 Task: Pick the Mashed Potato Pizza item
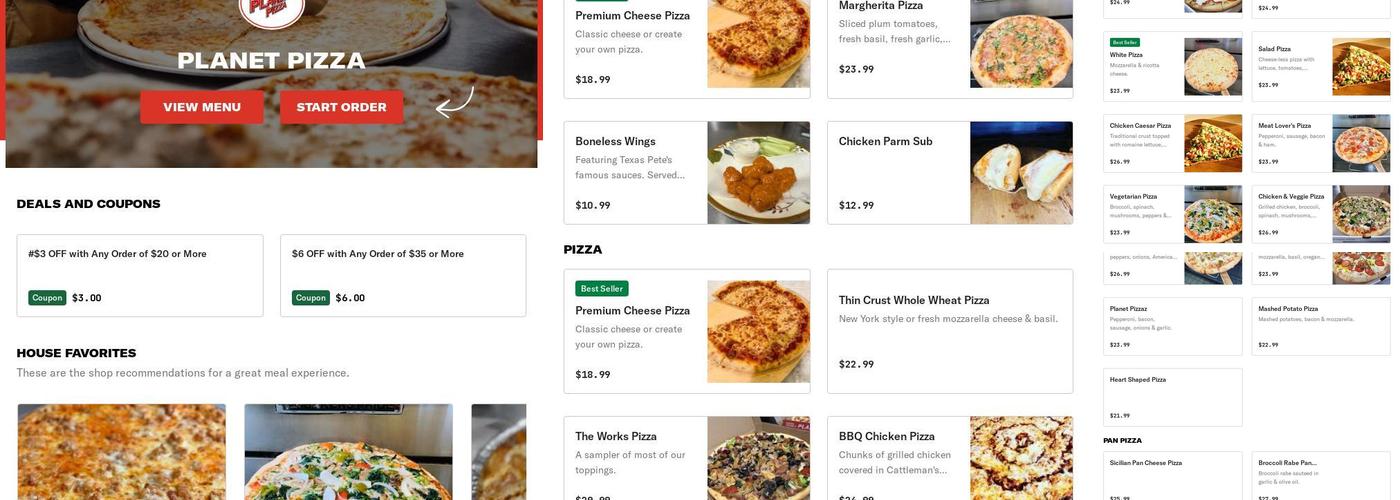click(x=1321, y=326)
